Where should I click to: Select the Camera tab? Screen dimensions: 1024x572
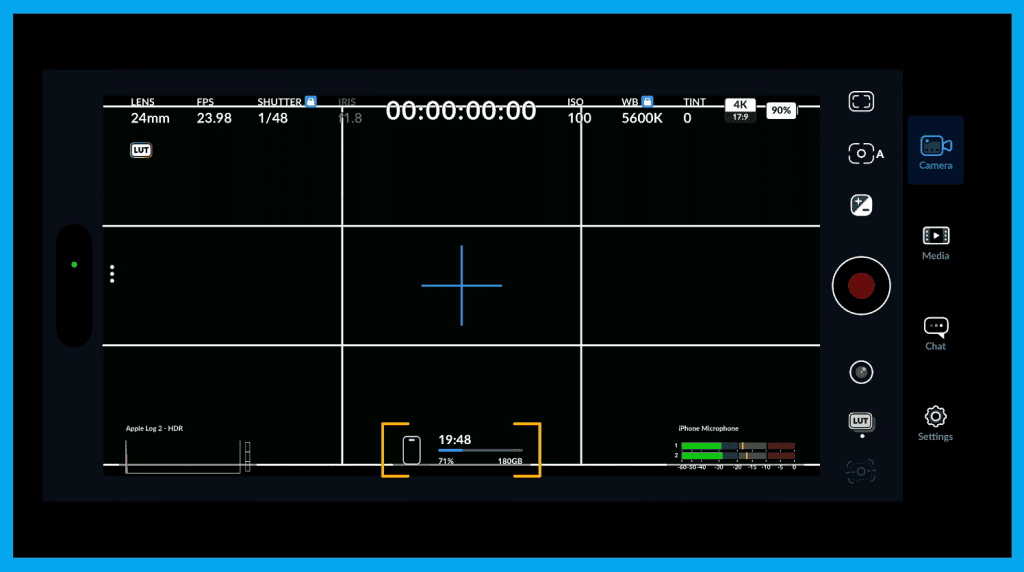click(x=935, y=151)
